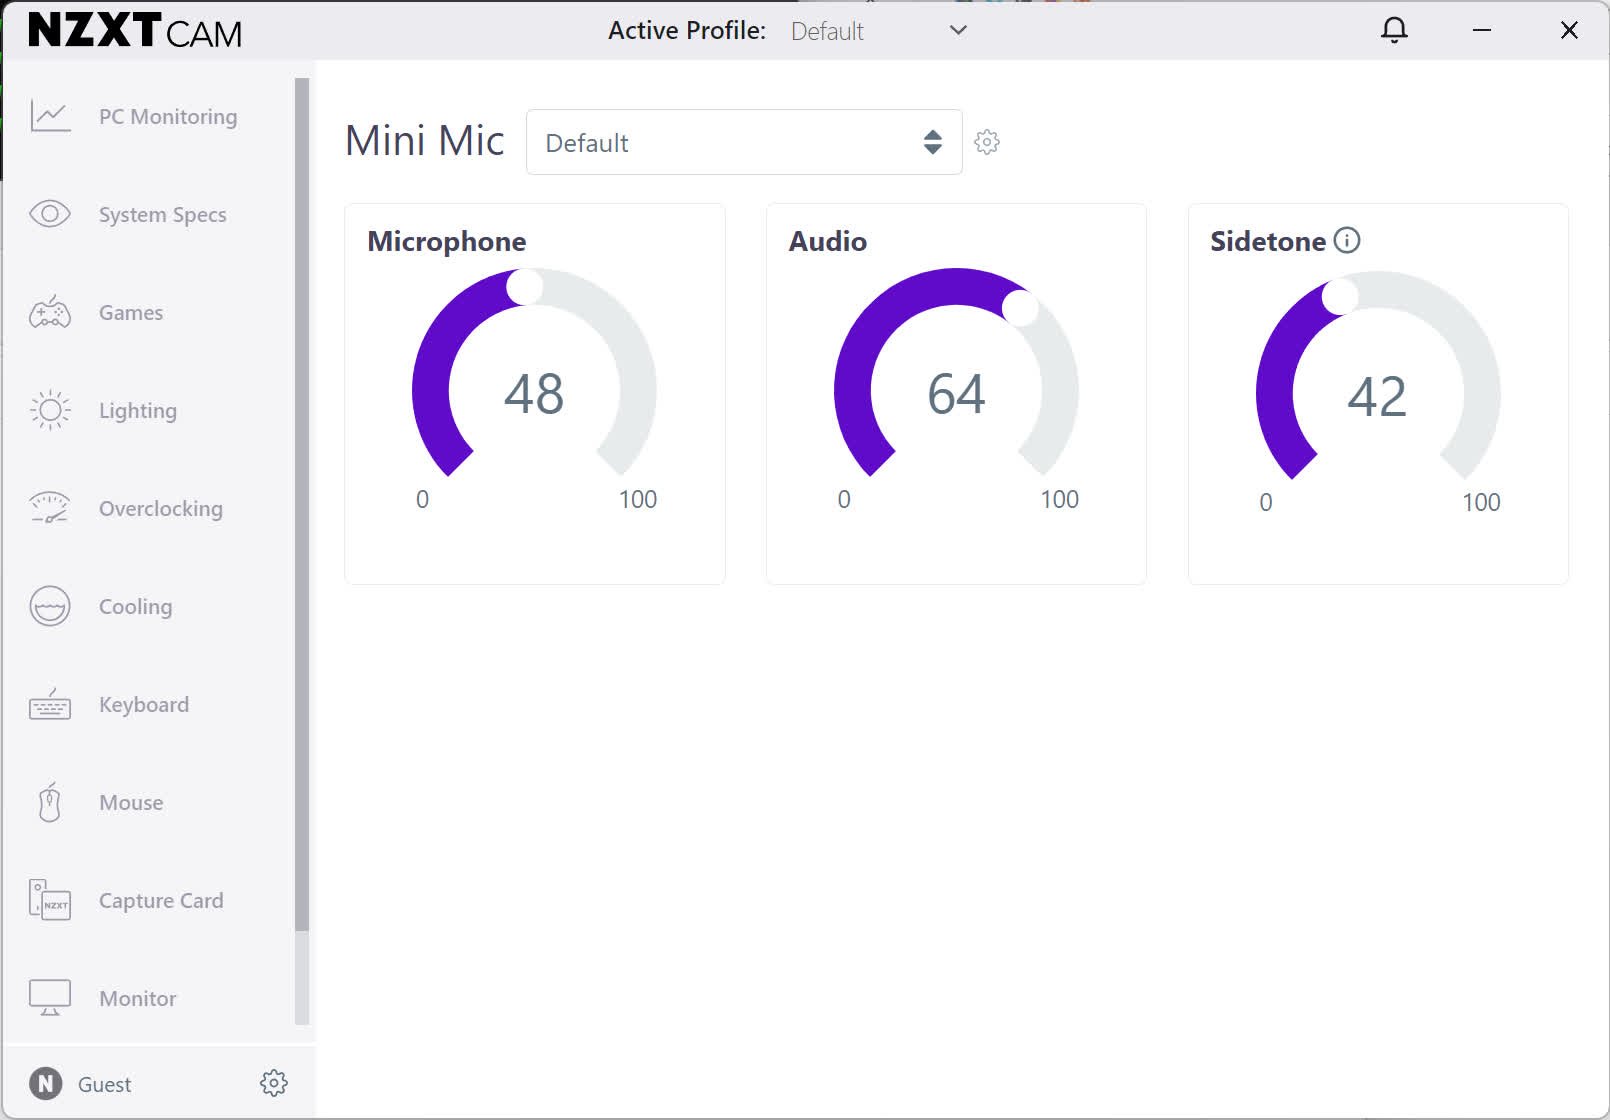Open app settings gear beside Guest

click(273, 1083)
